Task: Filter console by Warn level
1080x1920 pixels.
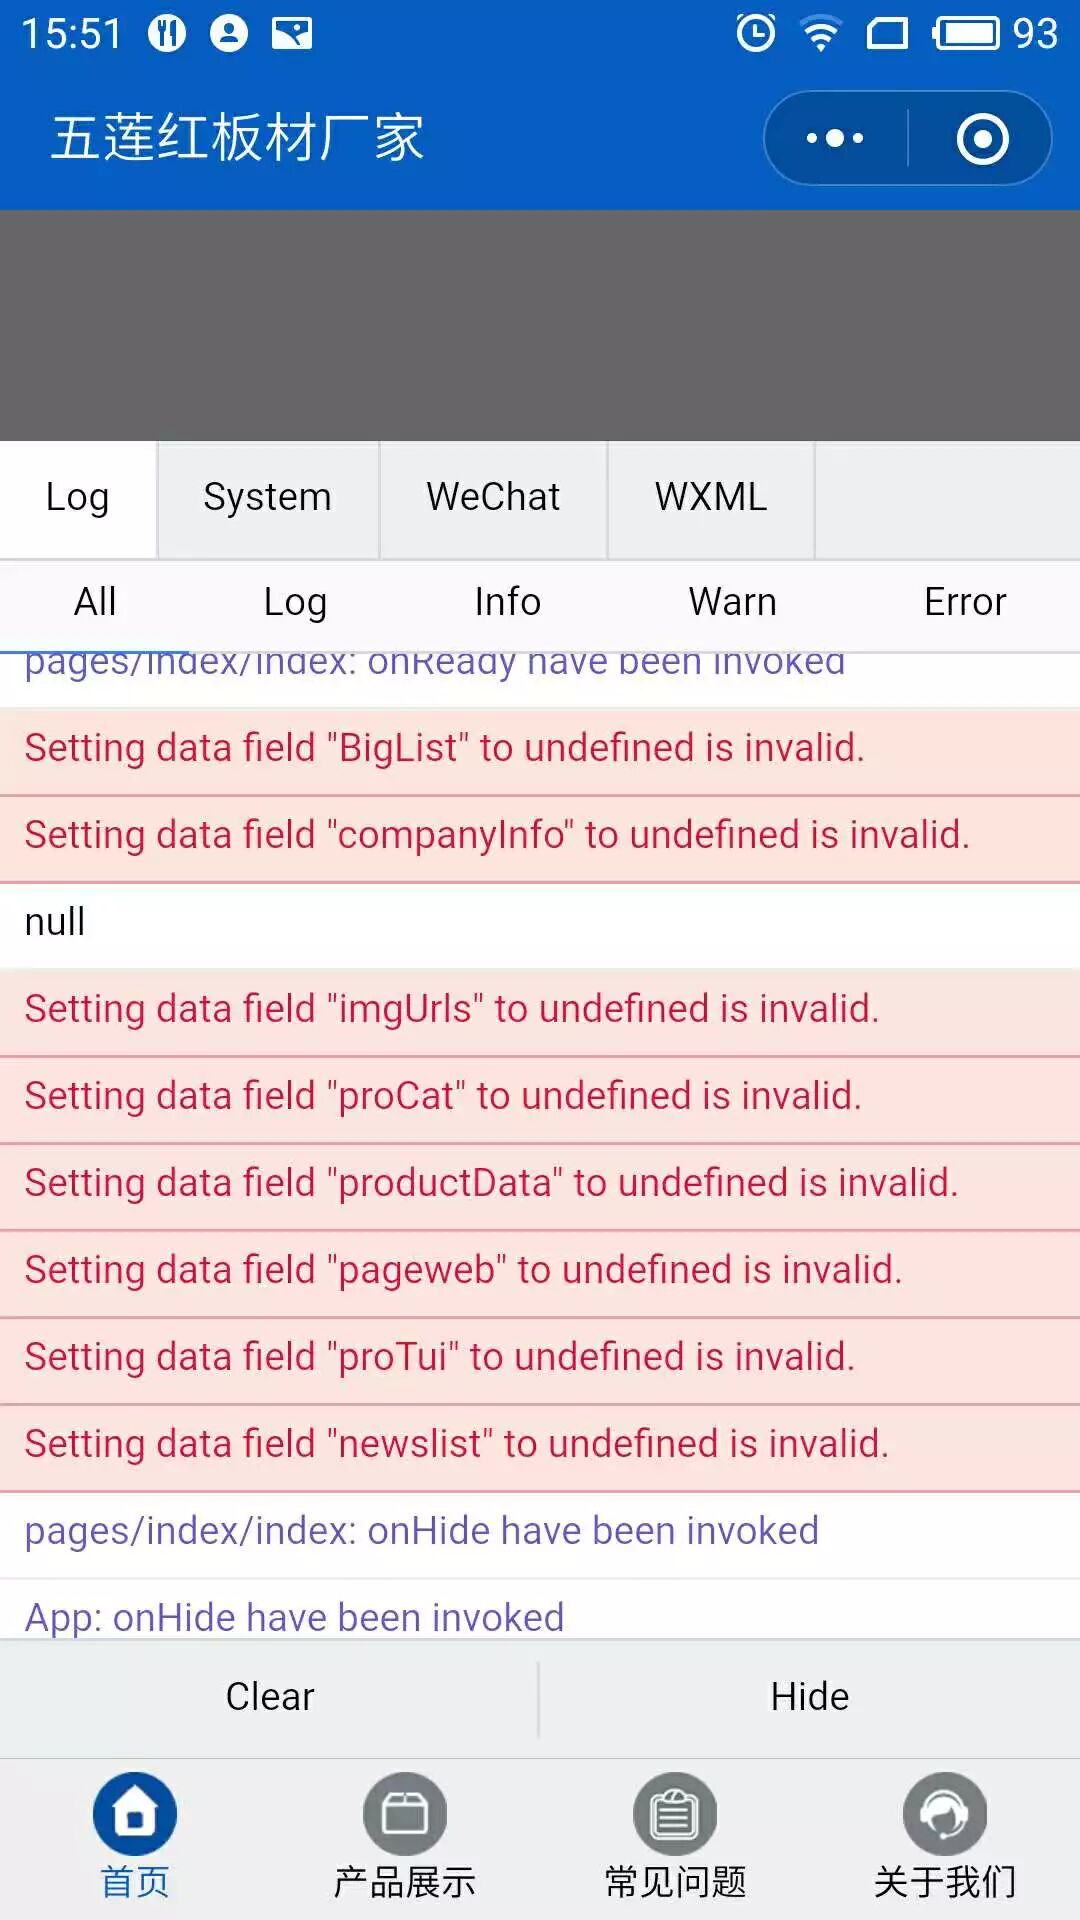Action: tap(732, 602)
